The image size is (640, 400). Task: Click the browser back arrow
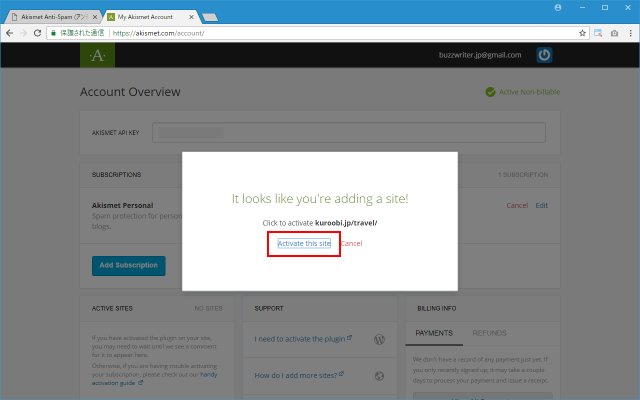click(9, 33)
